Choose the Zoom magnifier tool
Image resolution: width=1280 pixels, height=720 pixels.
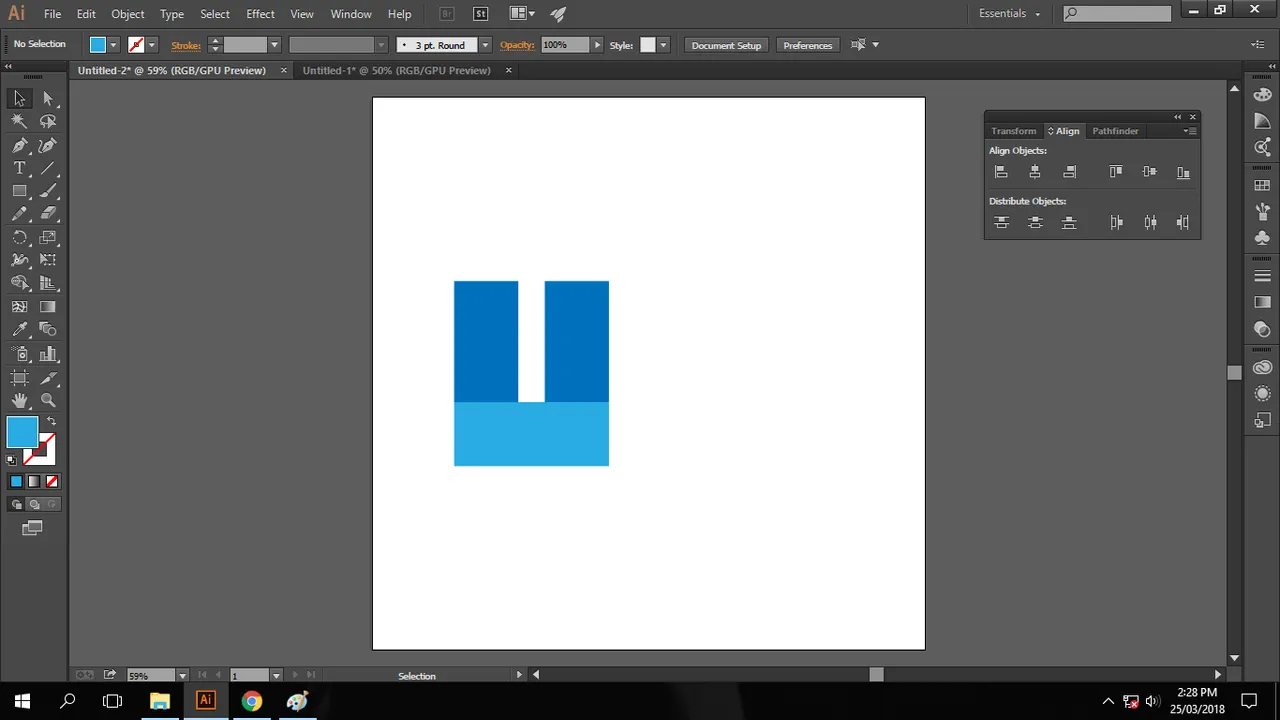[x=48, y=400]
